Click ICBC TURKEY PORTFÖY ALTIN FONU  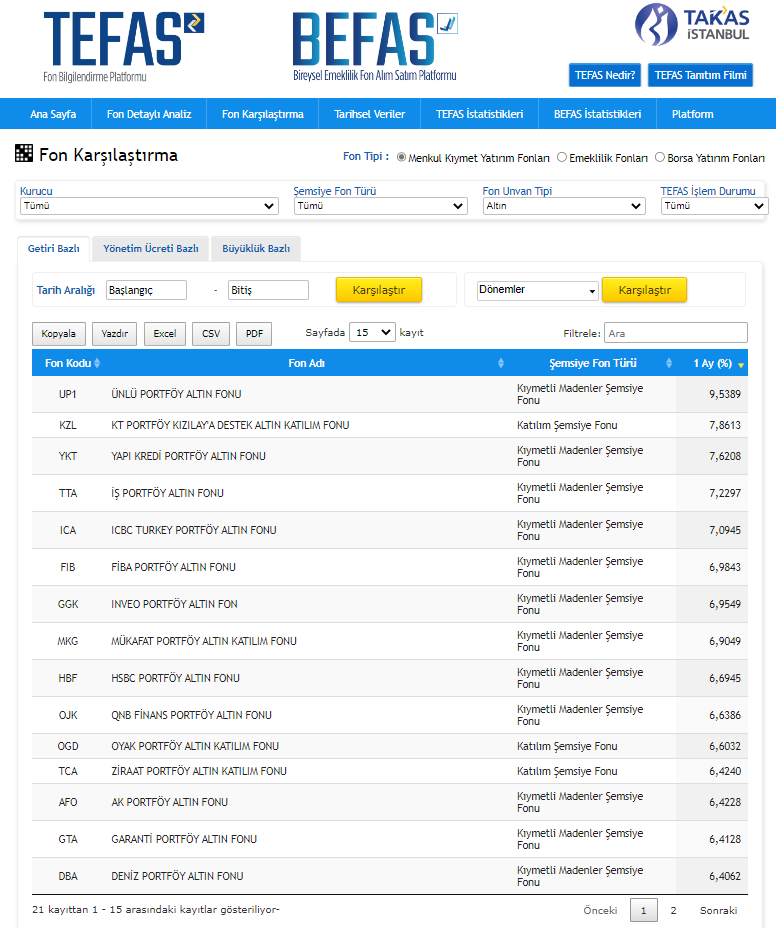[194, 530]
